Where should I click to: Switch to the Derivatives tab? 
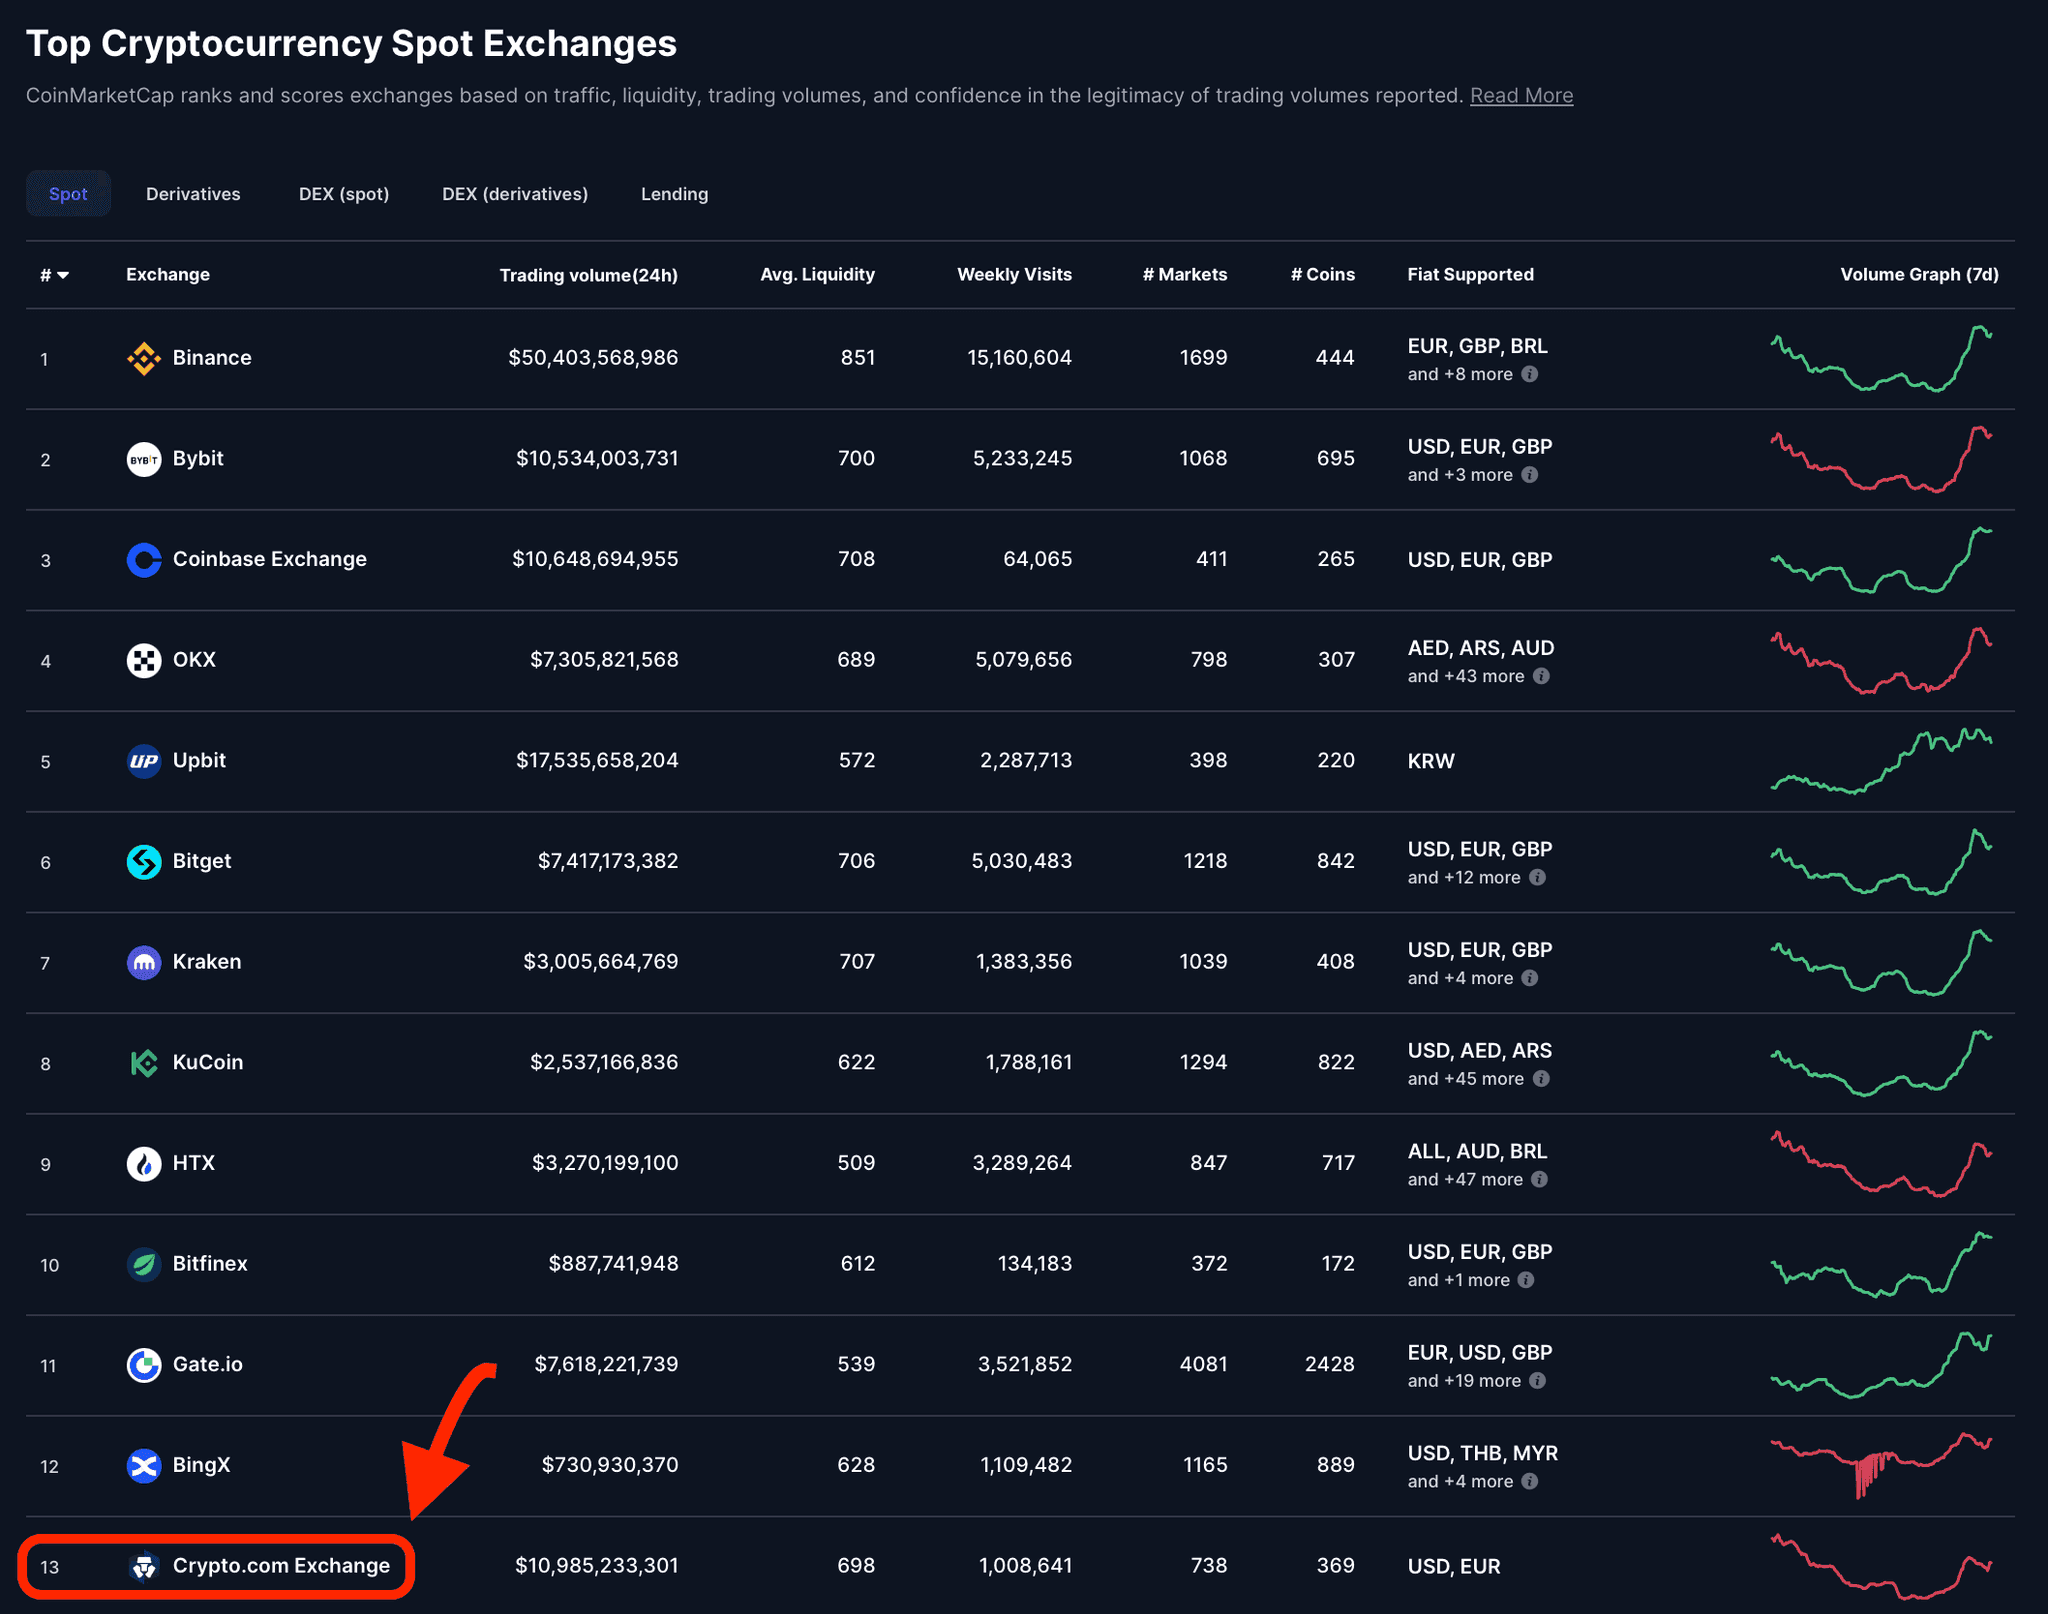[x=193, y=194]
